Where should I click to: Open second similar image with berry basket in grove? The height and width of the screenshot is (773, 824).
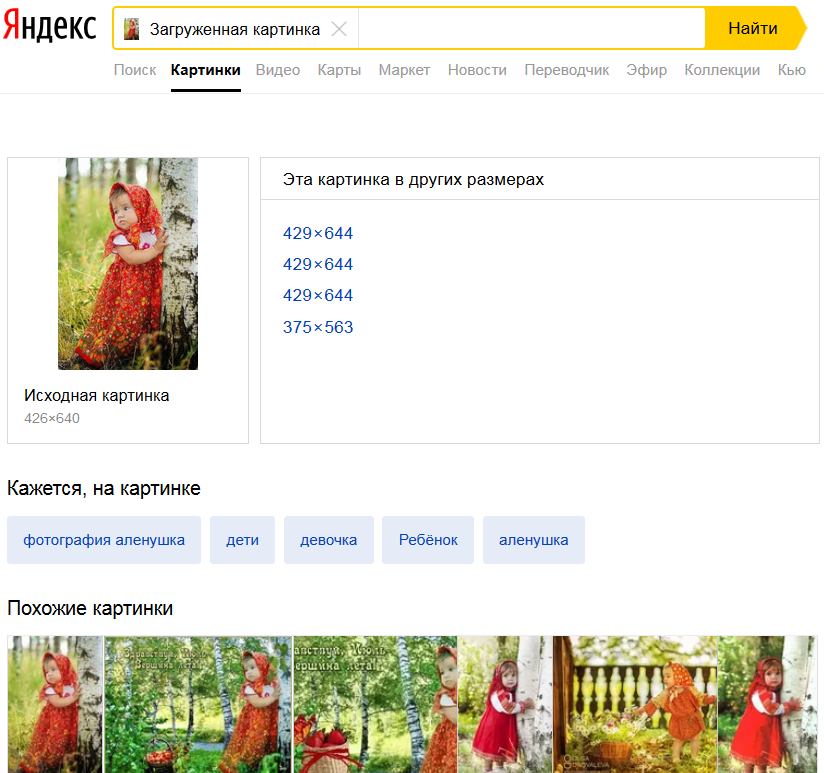(198, 704)
